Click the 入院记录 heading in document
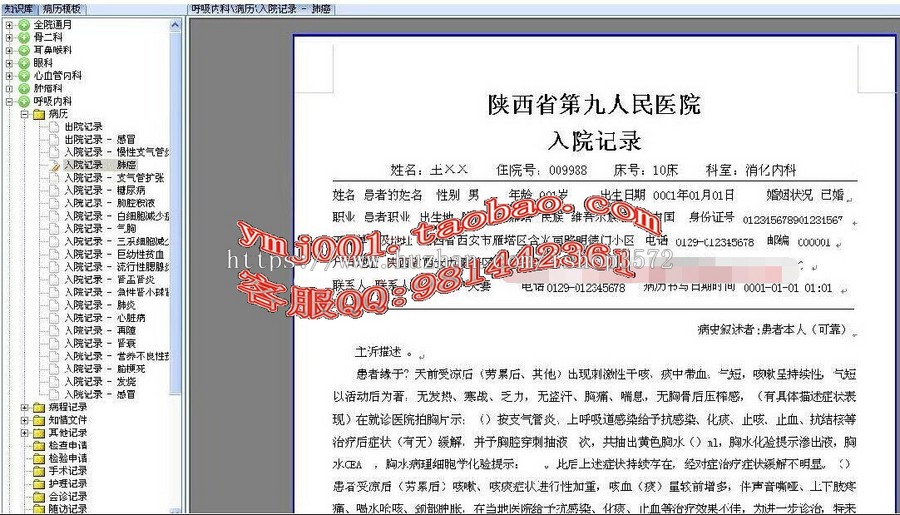Screen dimensions: 900x515 click(x=594, y=141)
